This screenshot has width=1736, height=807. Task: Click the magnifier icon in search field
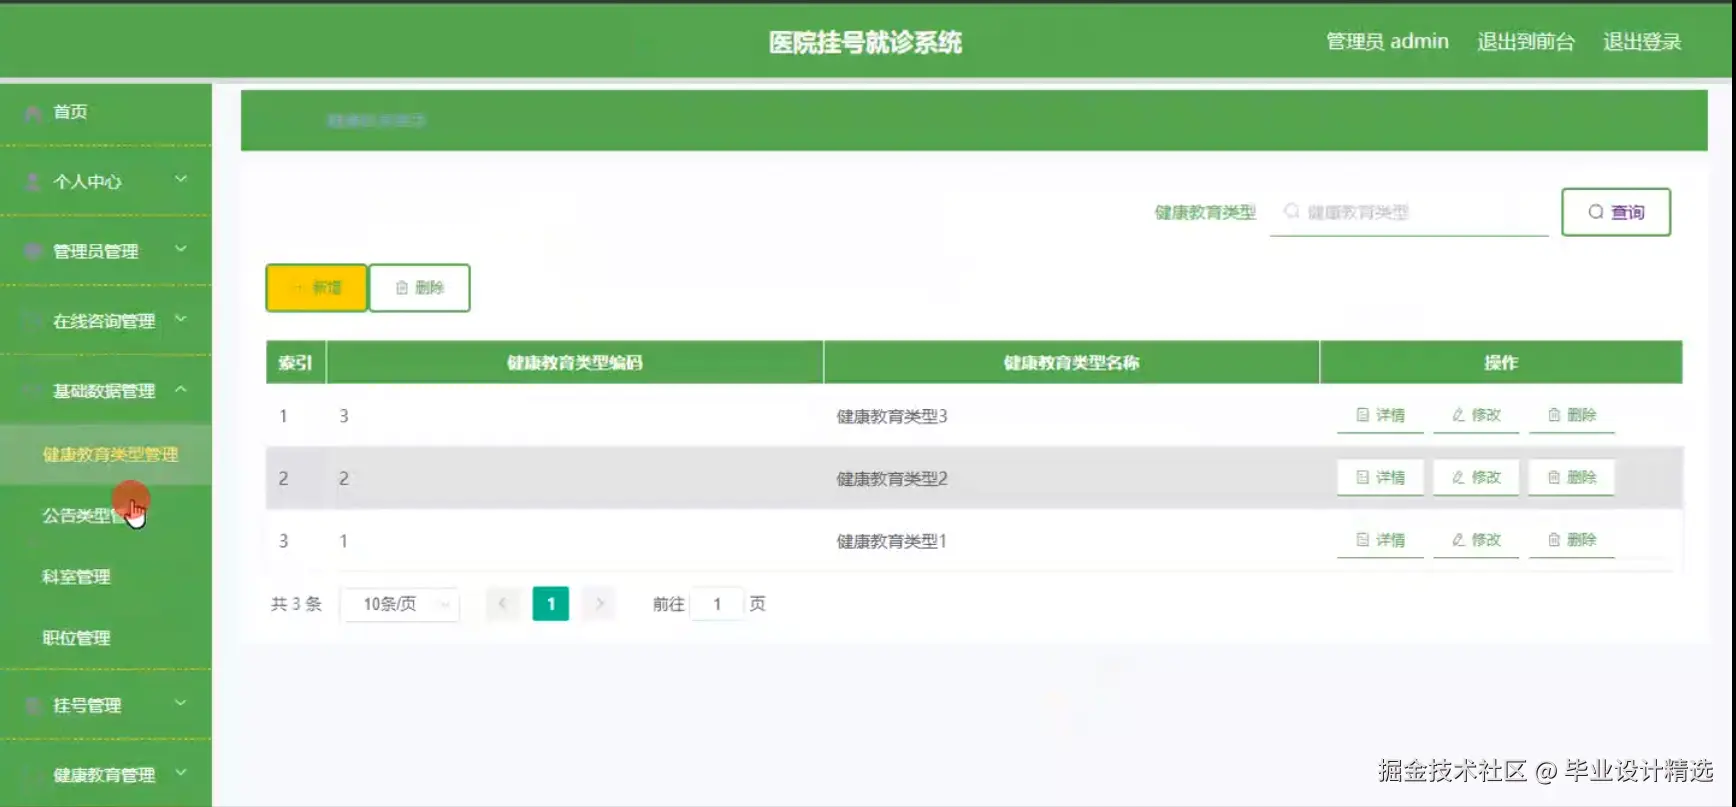click(x=1292, y=211)
